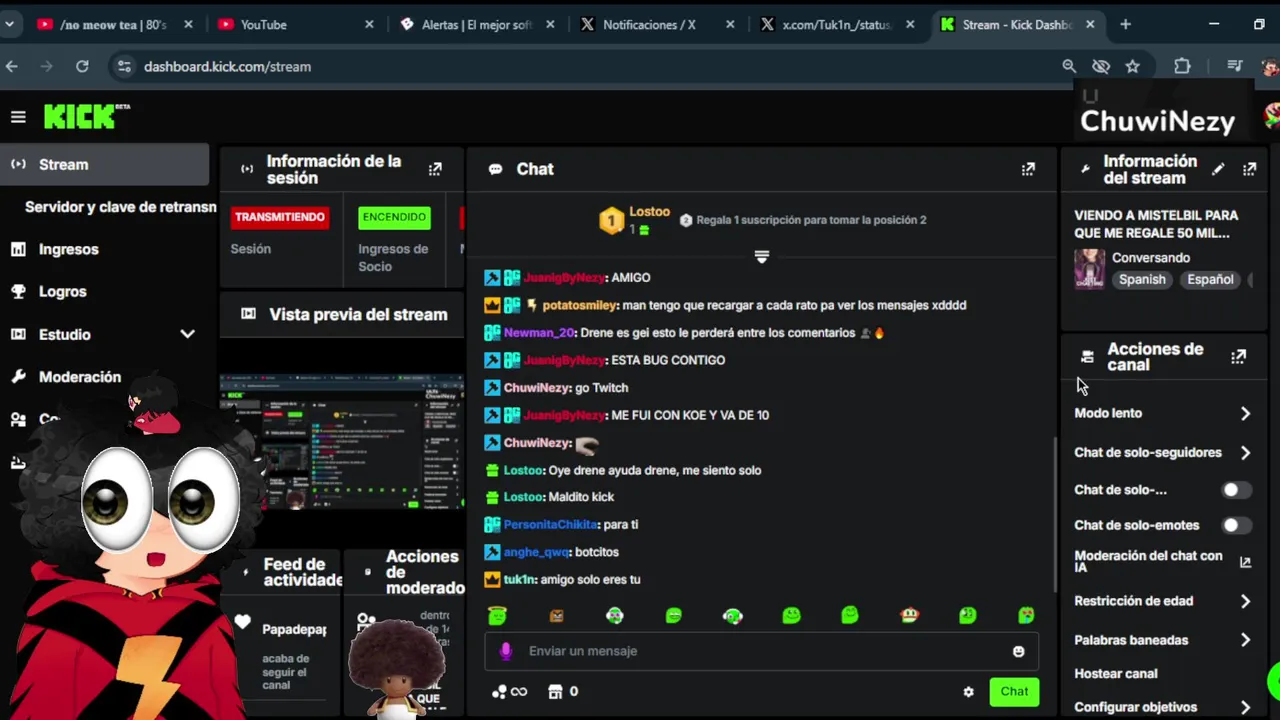
Task: Click the gift sub icon beside Regala
Action: pyautogui.click(x=686, y=220)
